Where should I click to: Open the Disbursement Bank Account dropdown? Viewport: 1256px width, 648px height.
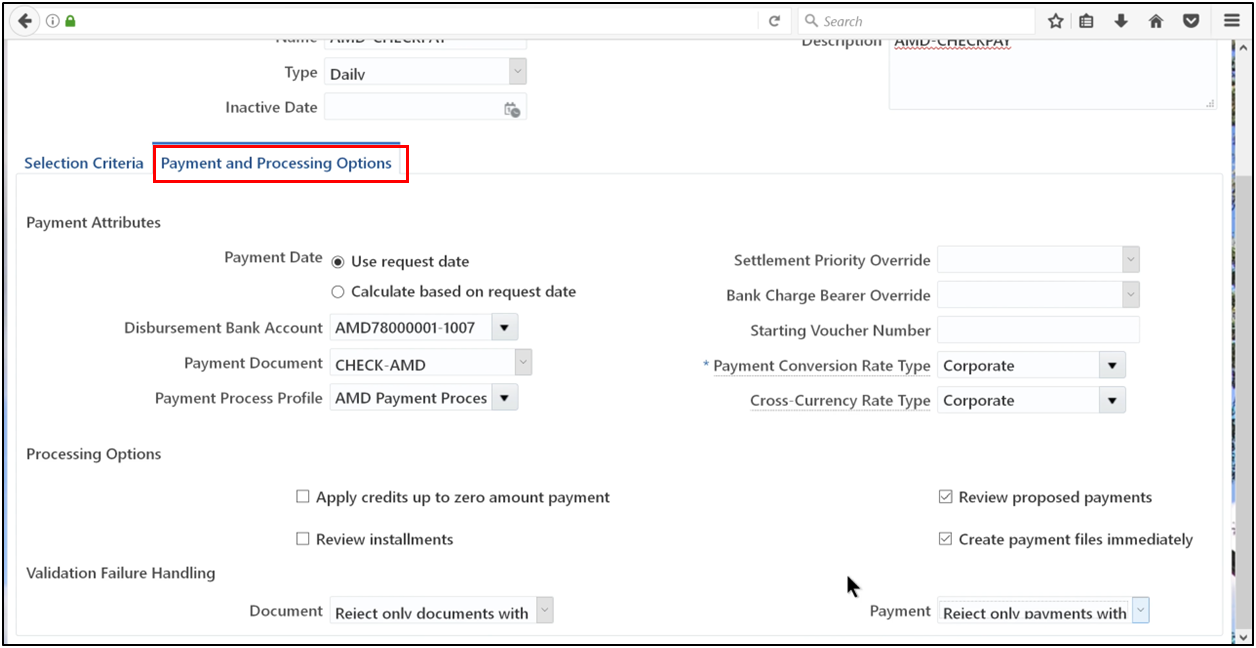pyautogui.click(x=505, y=327)
